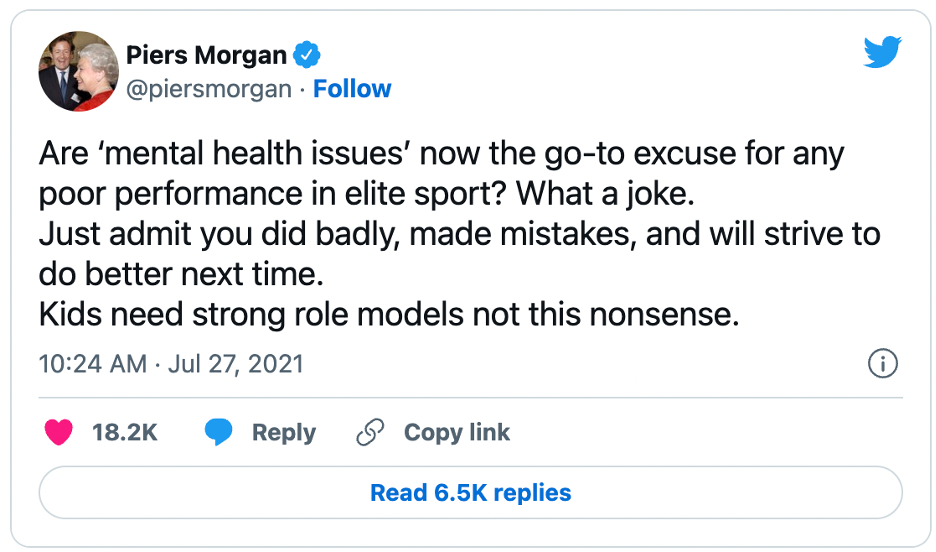Click the tweet line starting 'Are mental health issues'
The height and width of the screenshot is (552, 936).
[440, 155]
